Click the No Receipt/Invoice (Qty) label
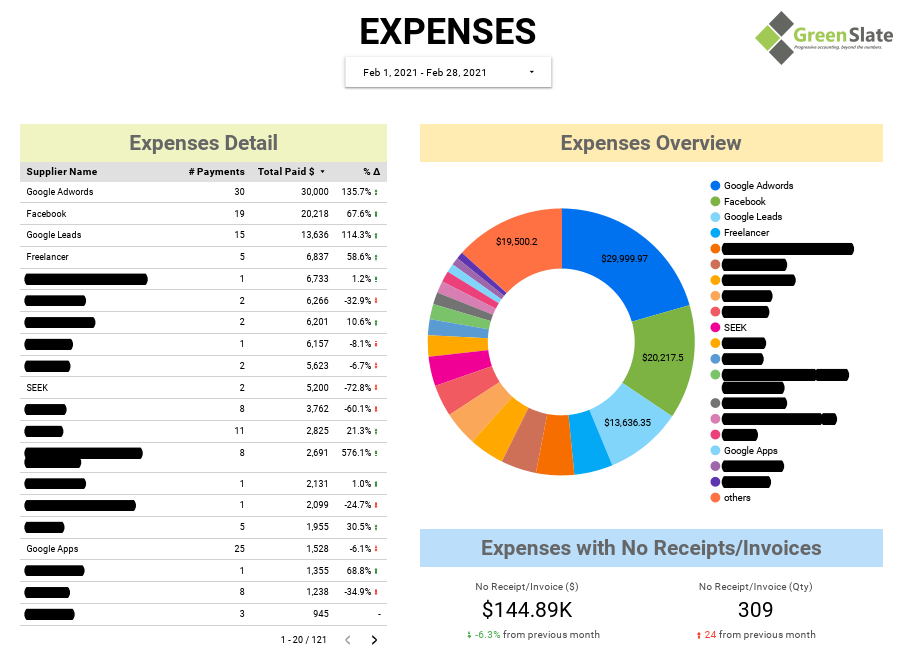 [x=756, y=586]
